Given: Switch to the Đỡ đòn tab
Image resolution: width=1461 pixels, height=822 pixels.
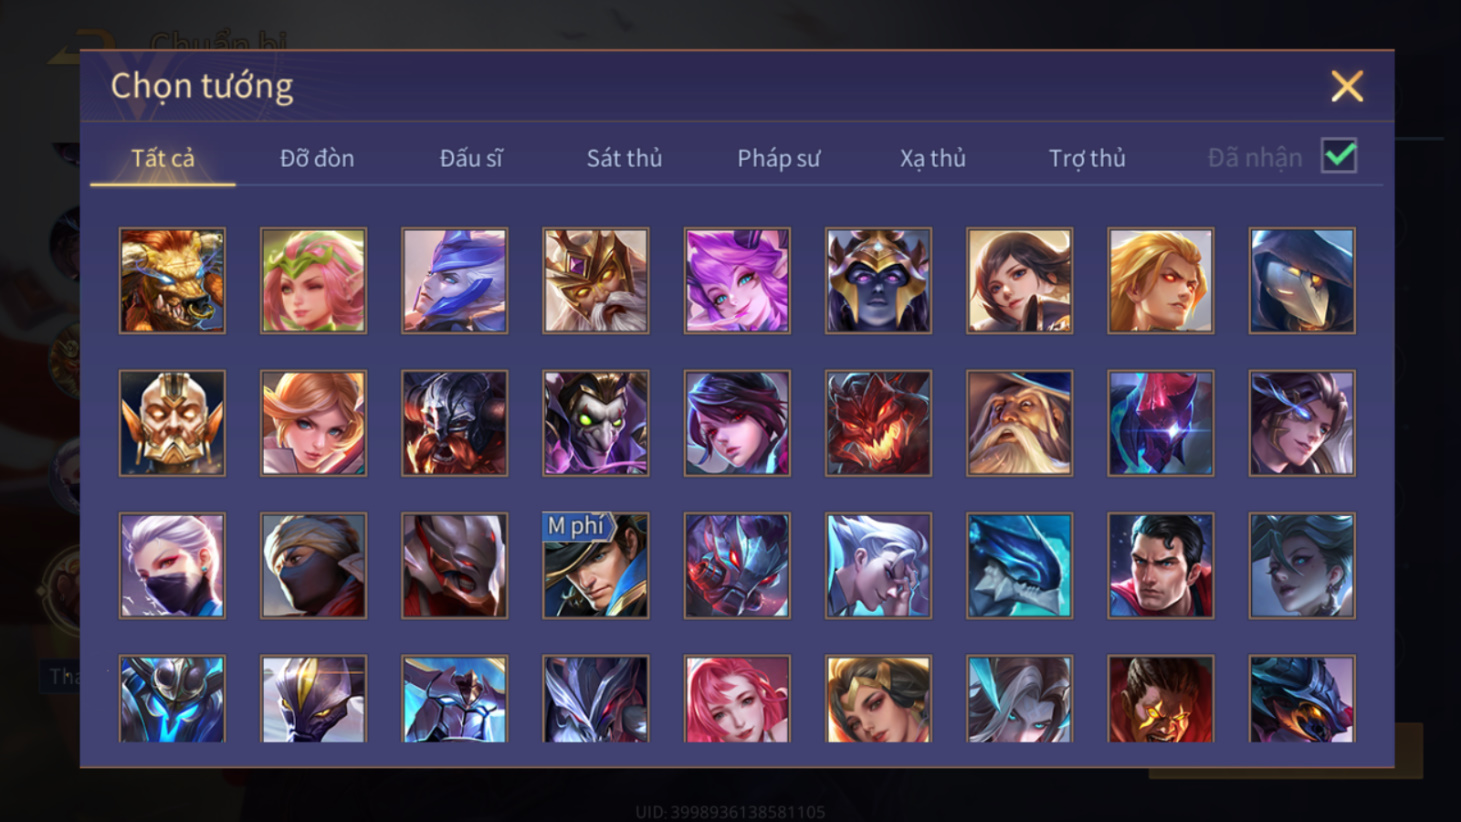Looking at the screenshot, I should [317, 158].
